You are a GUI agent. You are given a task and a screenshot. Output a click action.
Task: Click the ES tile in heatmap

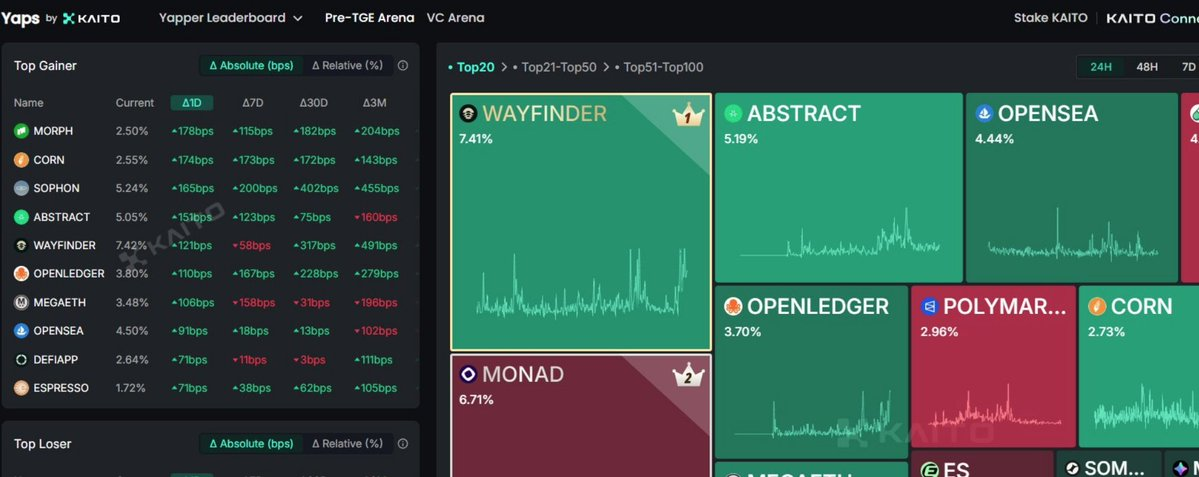[983, 464]
